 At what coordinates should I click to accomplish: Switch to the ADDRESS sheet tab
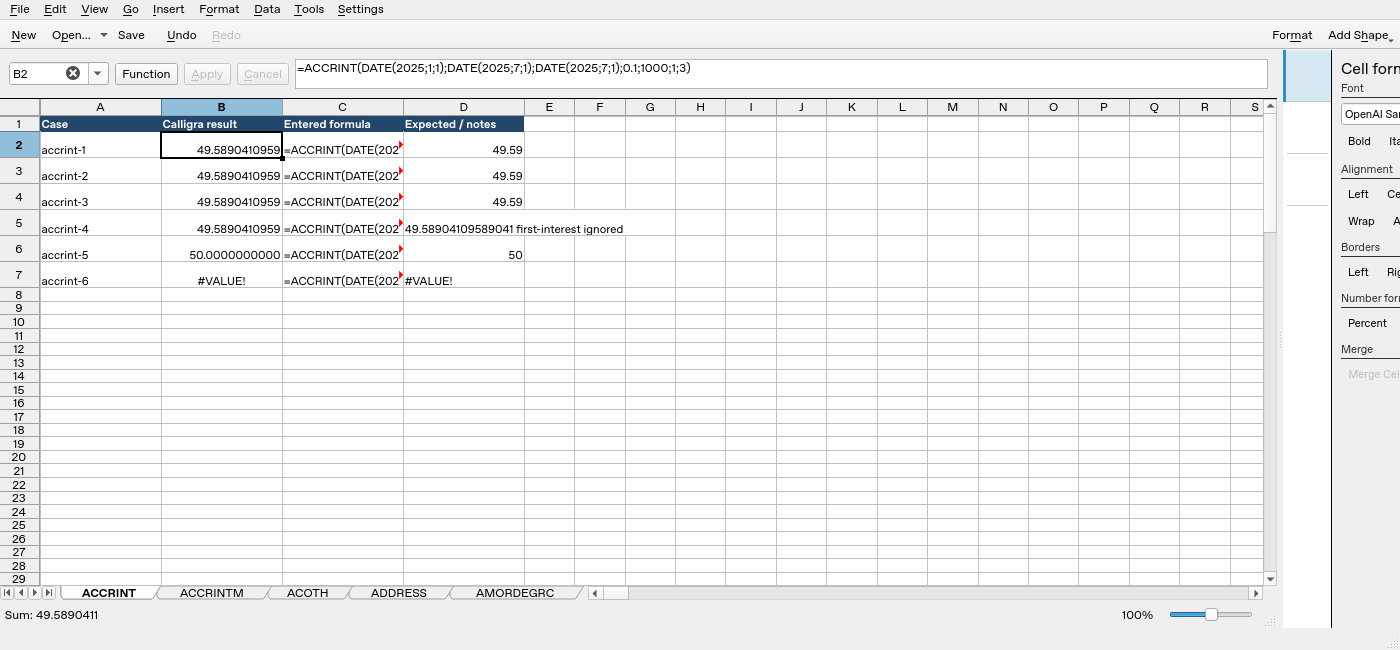coord(399,593)
